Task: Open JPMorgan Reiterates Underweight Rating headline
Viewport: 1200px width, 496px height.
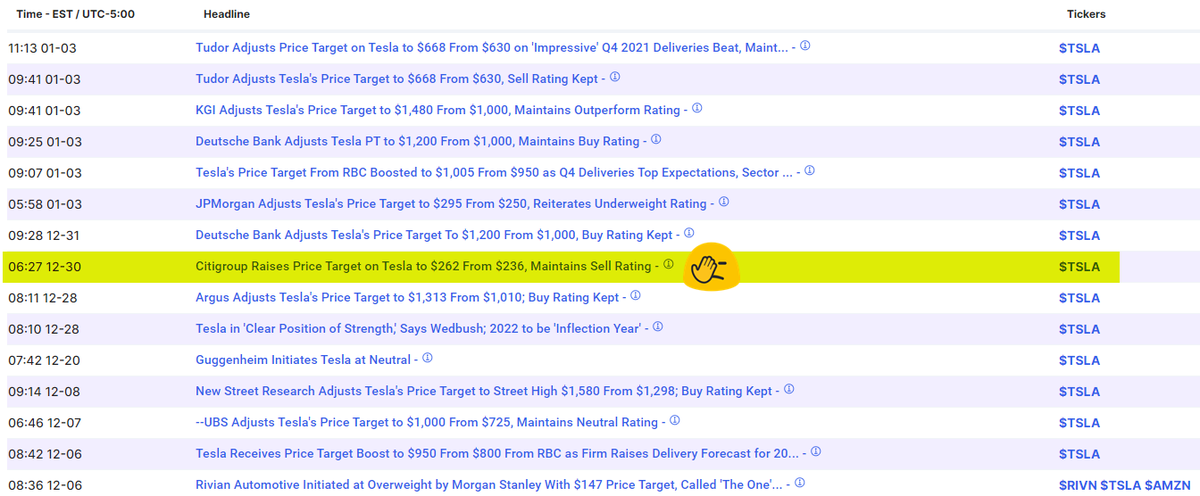Action: pos(451,203)
